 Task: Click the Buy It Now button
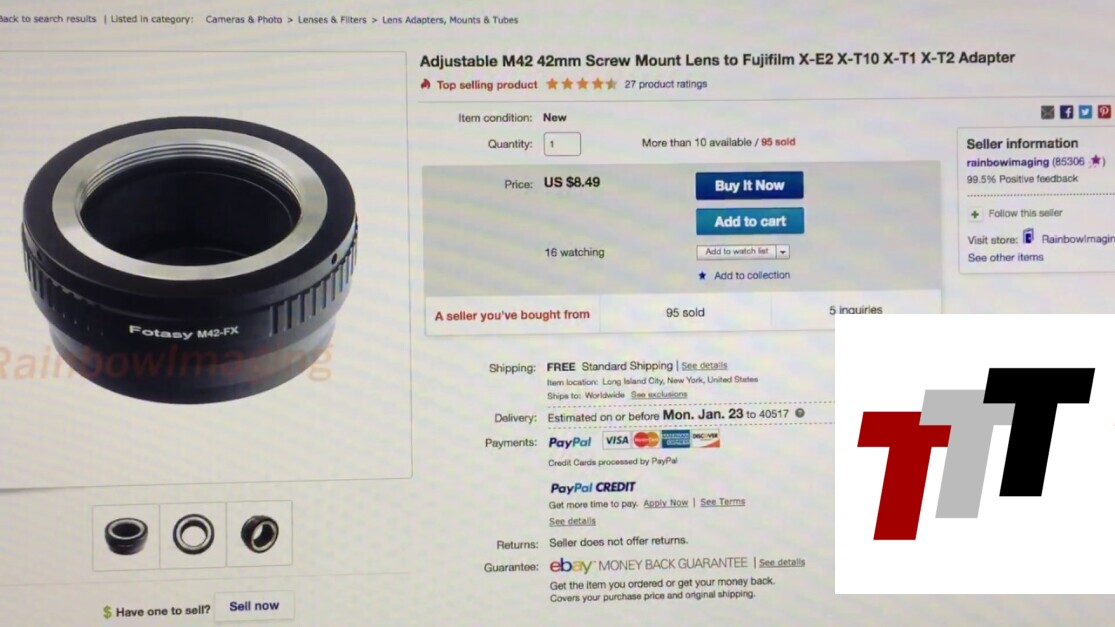[x=749, y=186]
